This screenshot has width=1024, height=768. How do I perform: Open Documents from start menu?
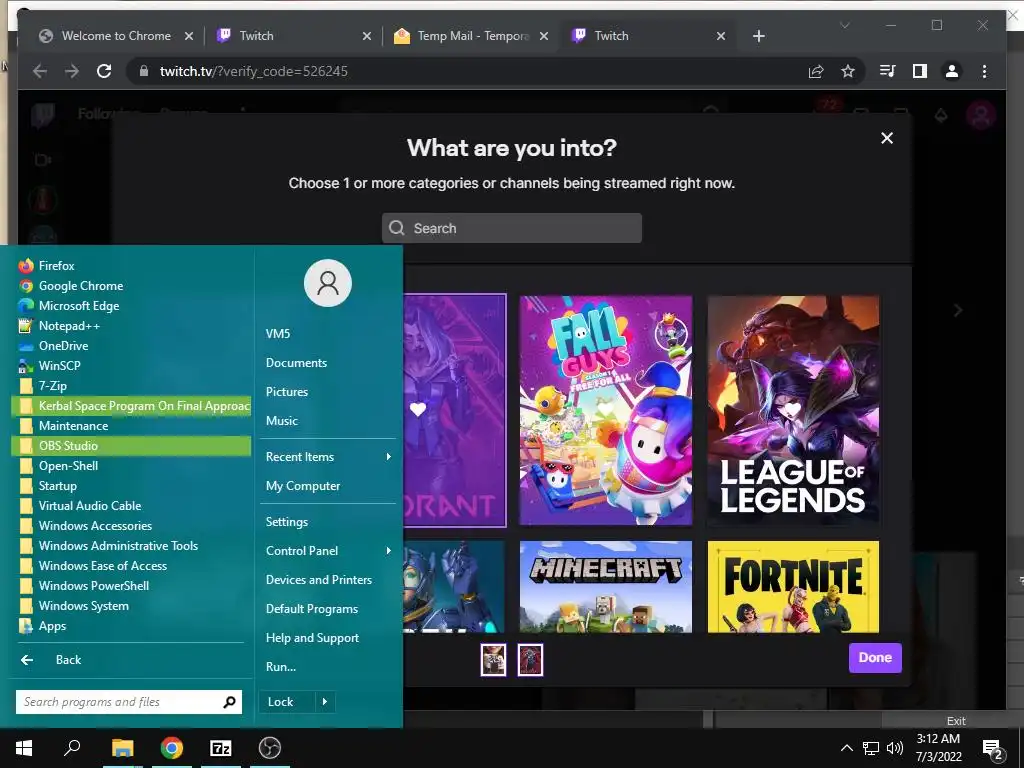pos(296,363)
